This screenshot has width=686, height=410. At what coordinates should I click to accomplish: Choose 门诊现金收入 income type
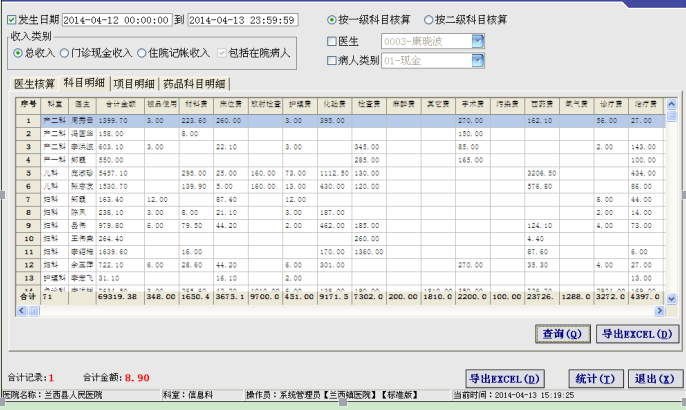pos(65,53)
